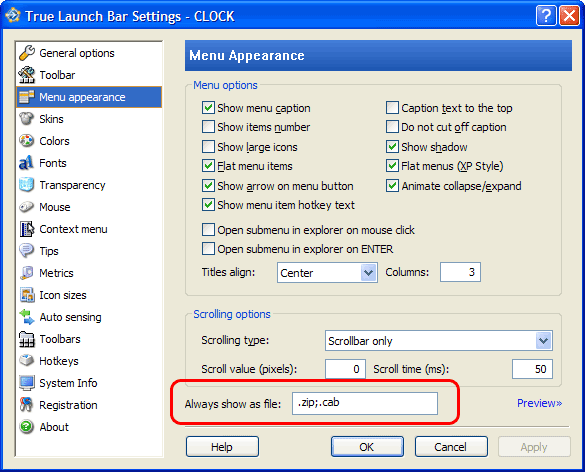
Task: Click the title bar question mark help icon
Action: [x=545, y=16]
